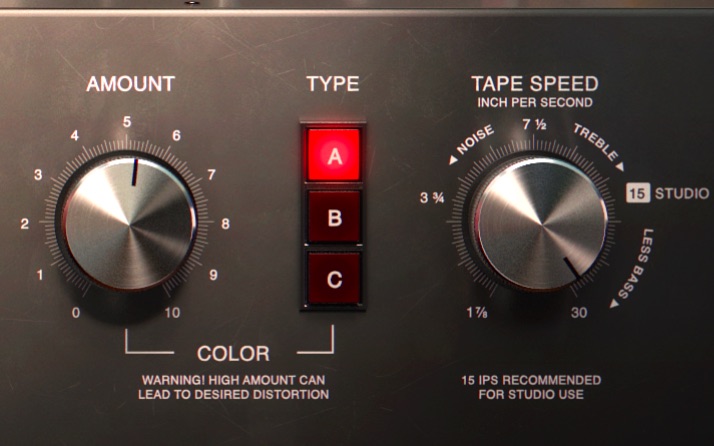
Task: Choose 30 tape speed label
Action: click(579, 313)
